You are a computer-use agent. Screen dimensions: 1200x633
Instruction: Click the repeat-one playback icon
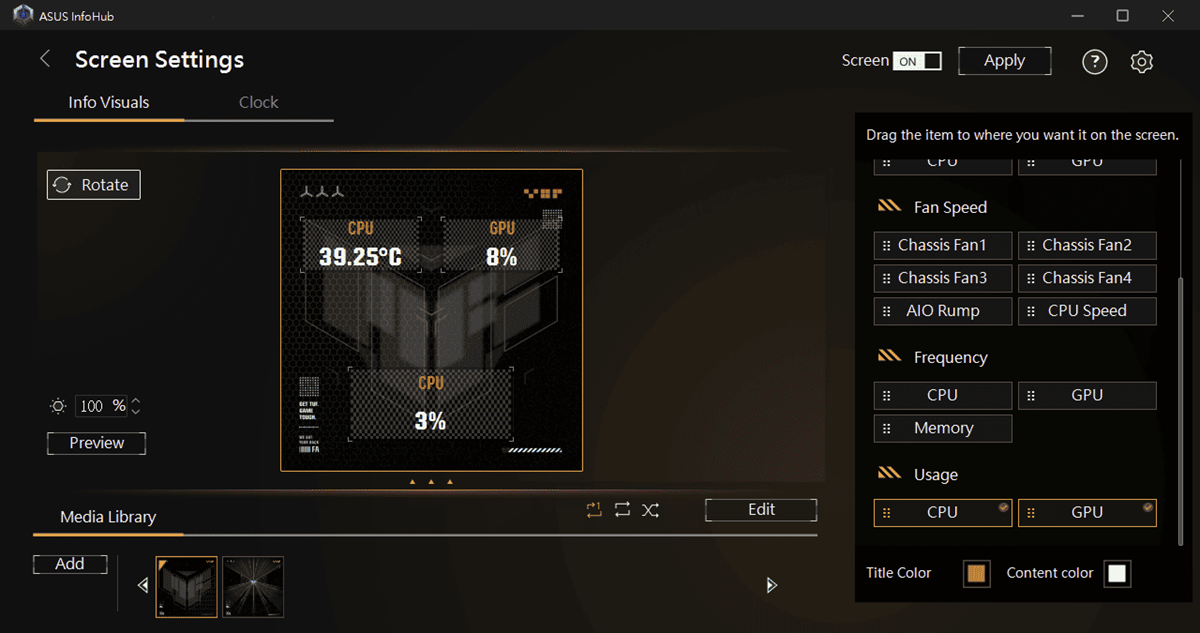[x=595, y=510]
